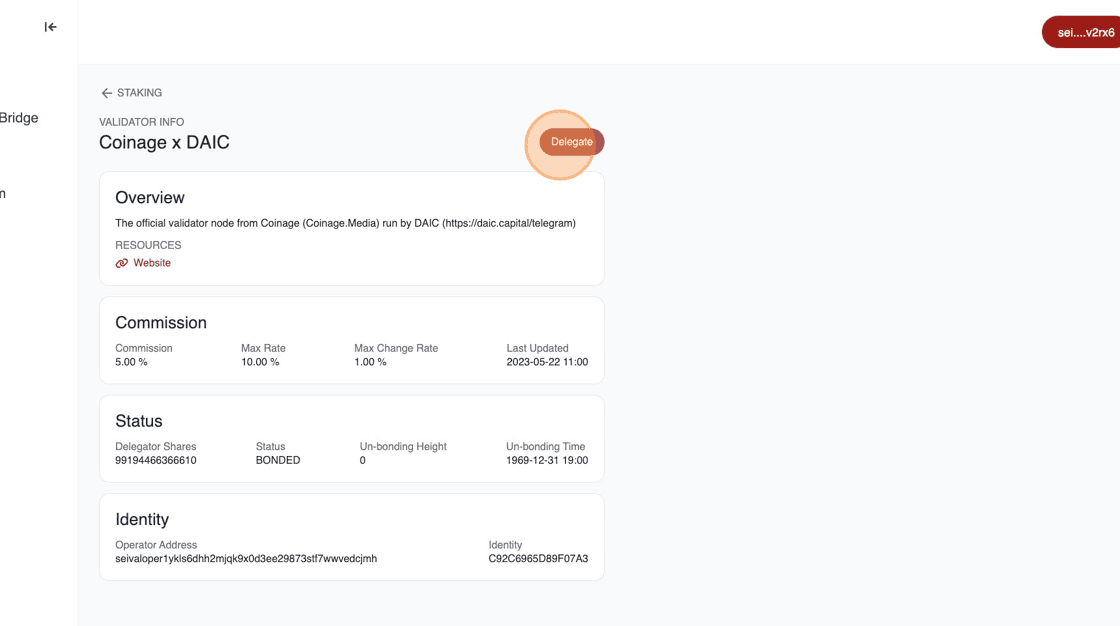Viewport: 1120px width, 626px height.
Task: Click the BONDED status value
Action: pyautogui.click(x=278, y=461)
